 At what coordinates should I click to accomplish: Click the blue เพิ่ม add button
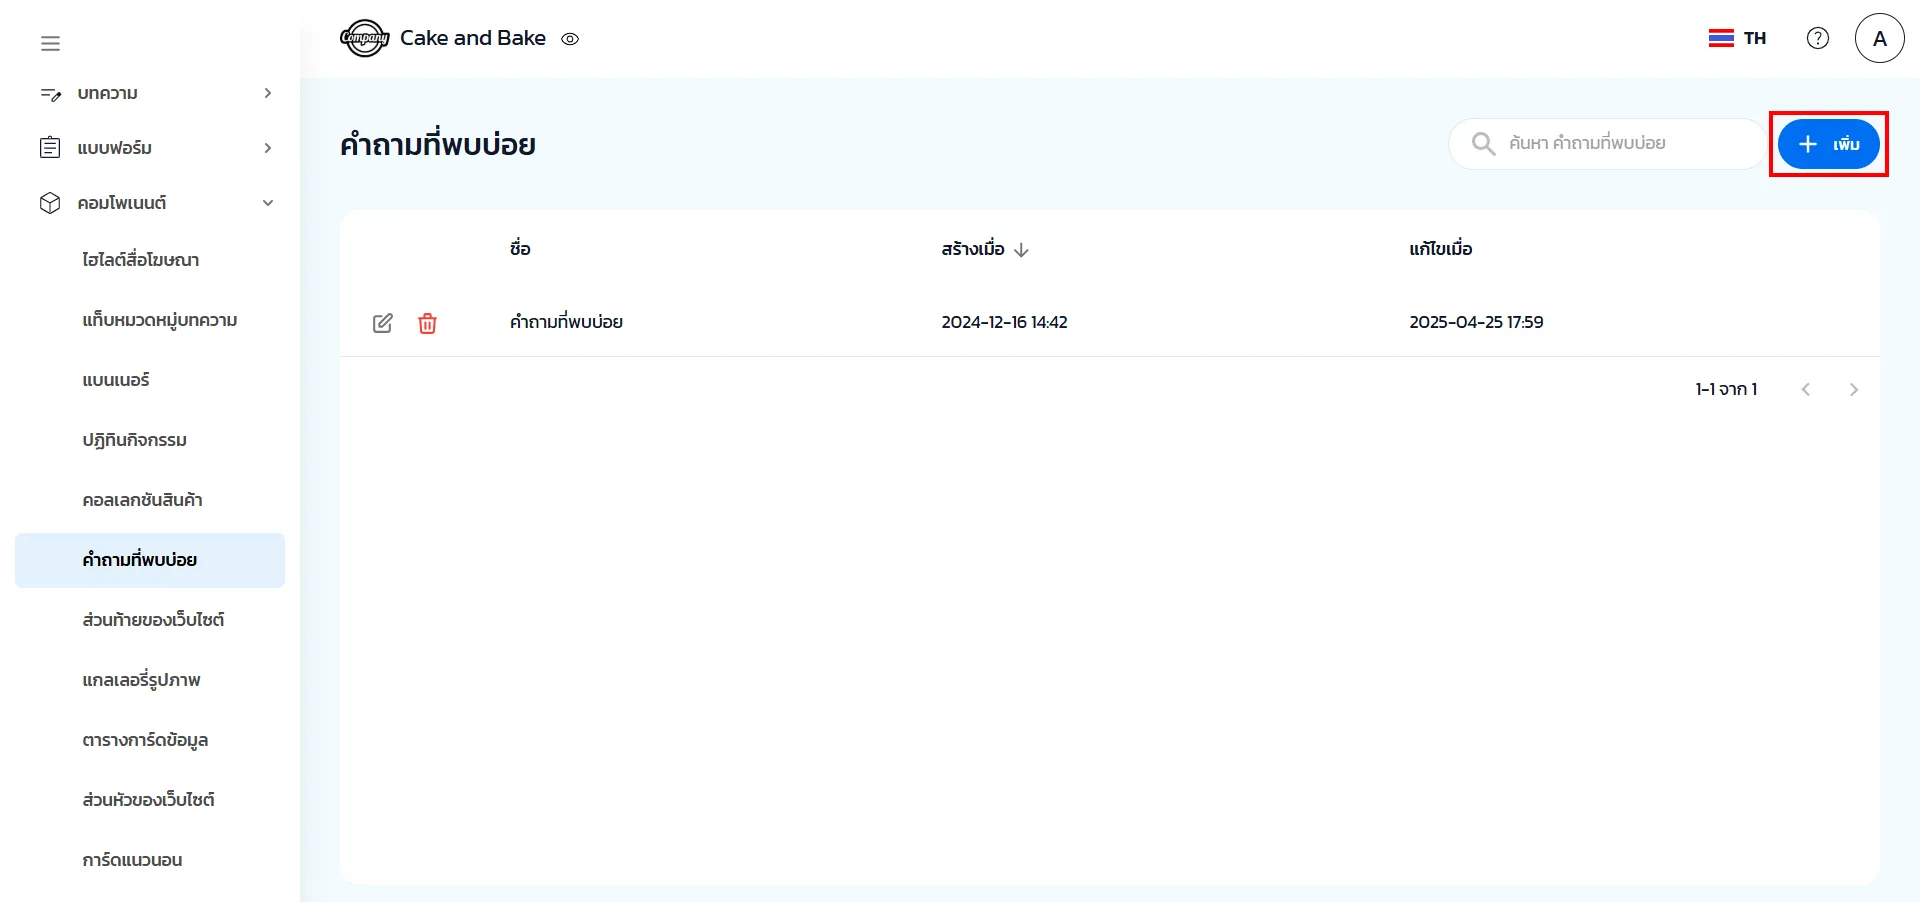click(x=1828, y=144)
